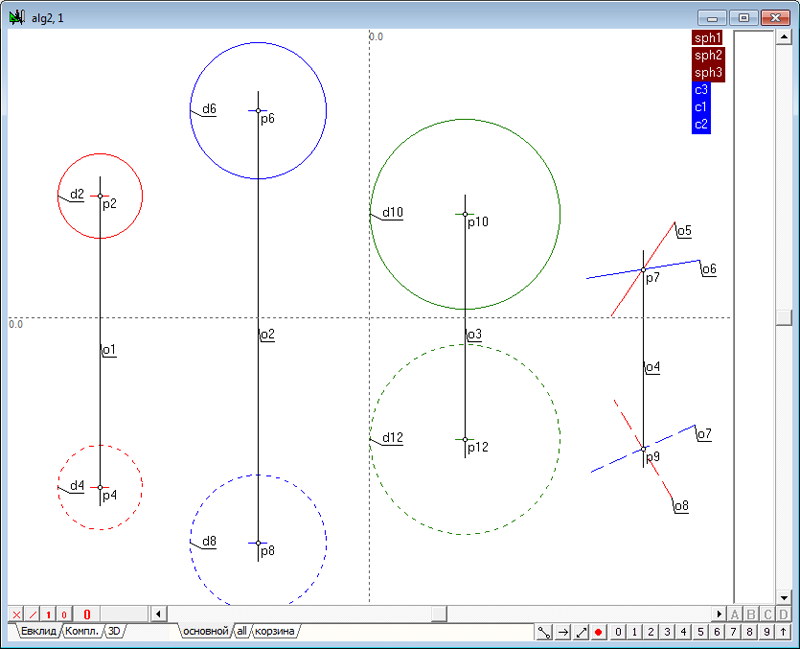The height and width of the screenshot is (649, 800).
Task: Switch to the 3D tab
Action: (x=114, y=631)
